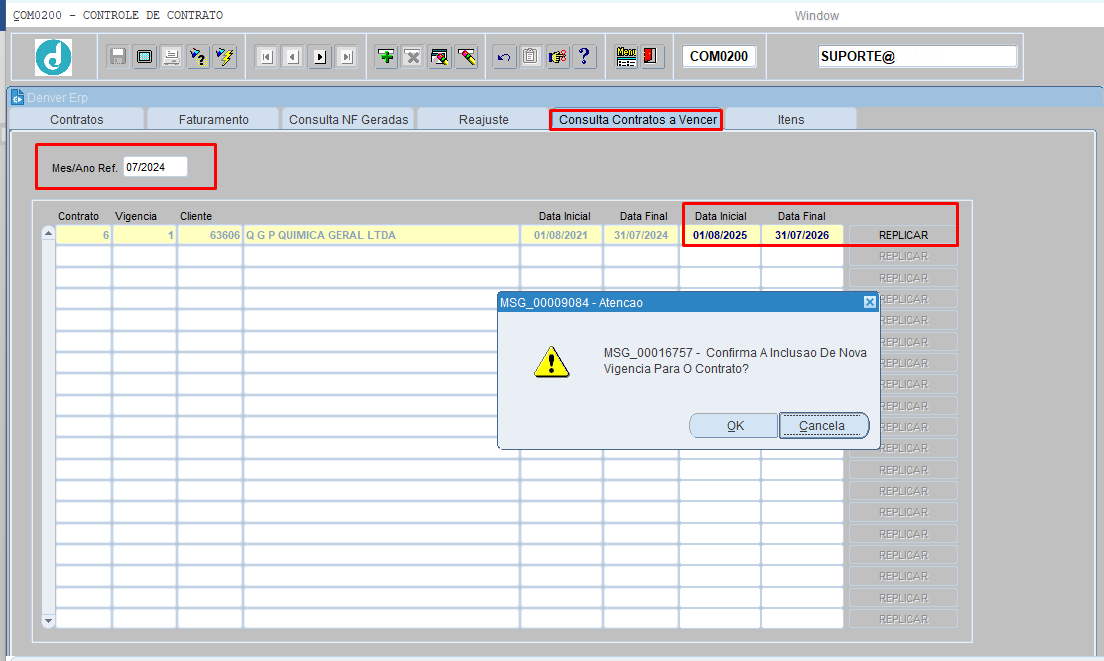Insert new record with green plus icon

386,57
